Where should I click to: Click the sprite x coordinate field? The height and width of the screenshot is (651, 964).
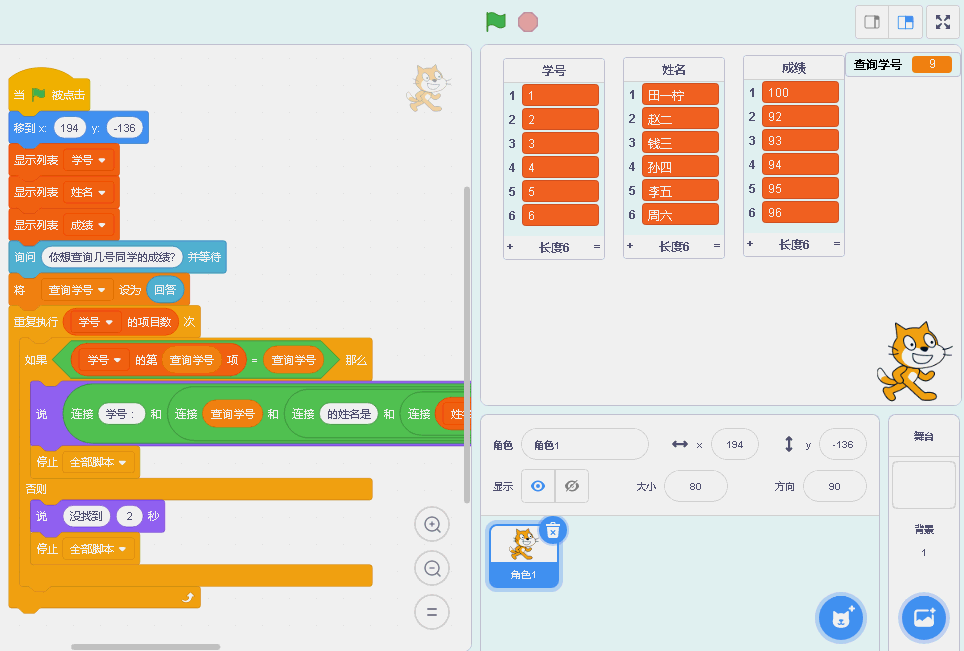[735, 444]
